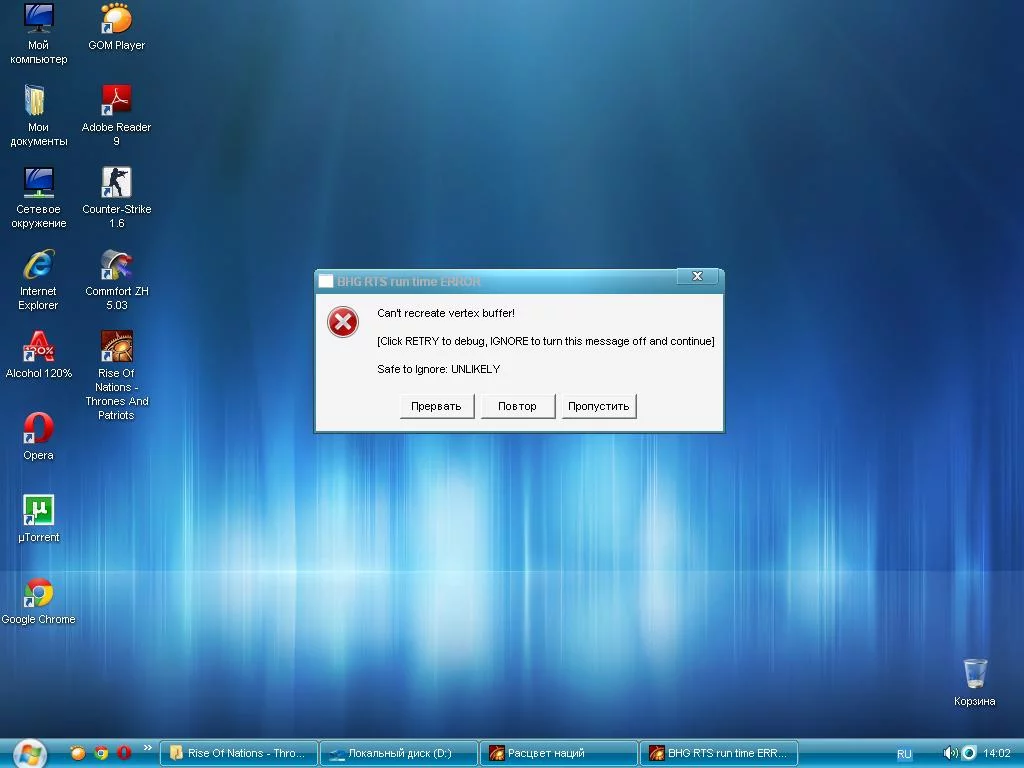Ignore the error with Пропустить
Screen dimensions: 1024x768
coord(598,406)
